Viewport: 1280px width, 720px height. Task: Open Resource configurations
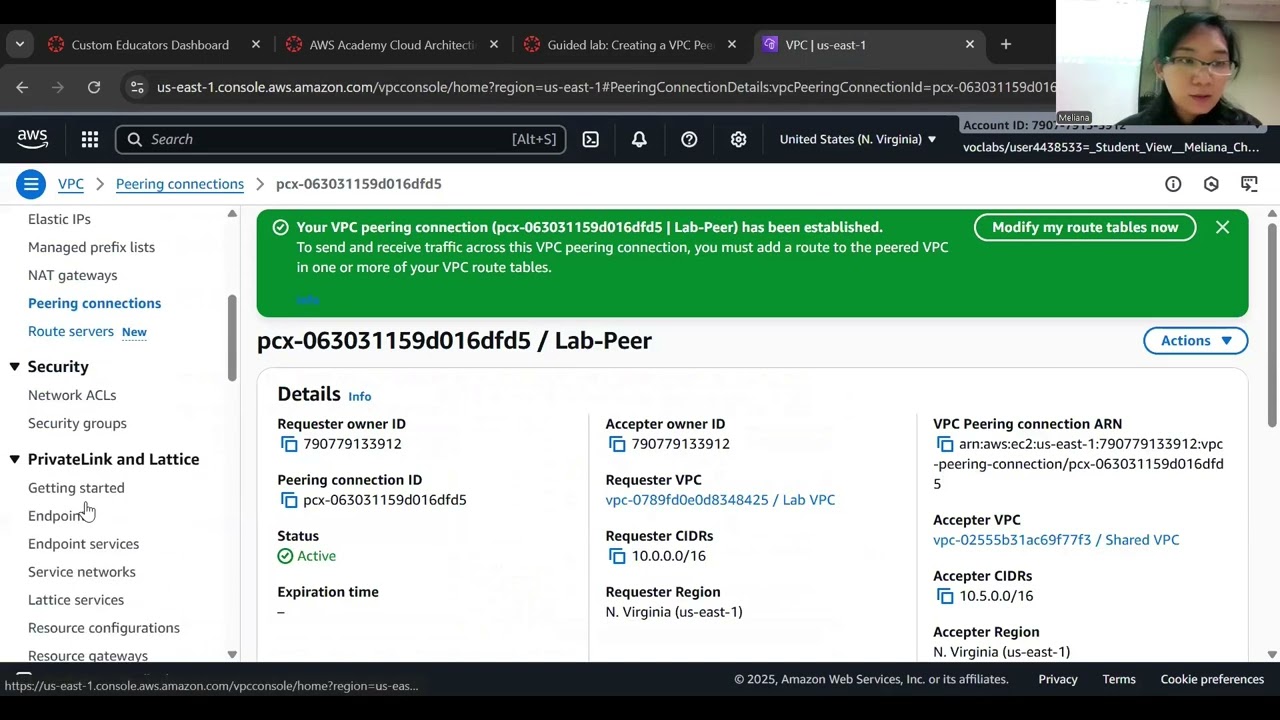(x=104, y=628)
